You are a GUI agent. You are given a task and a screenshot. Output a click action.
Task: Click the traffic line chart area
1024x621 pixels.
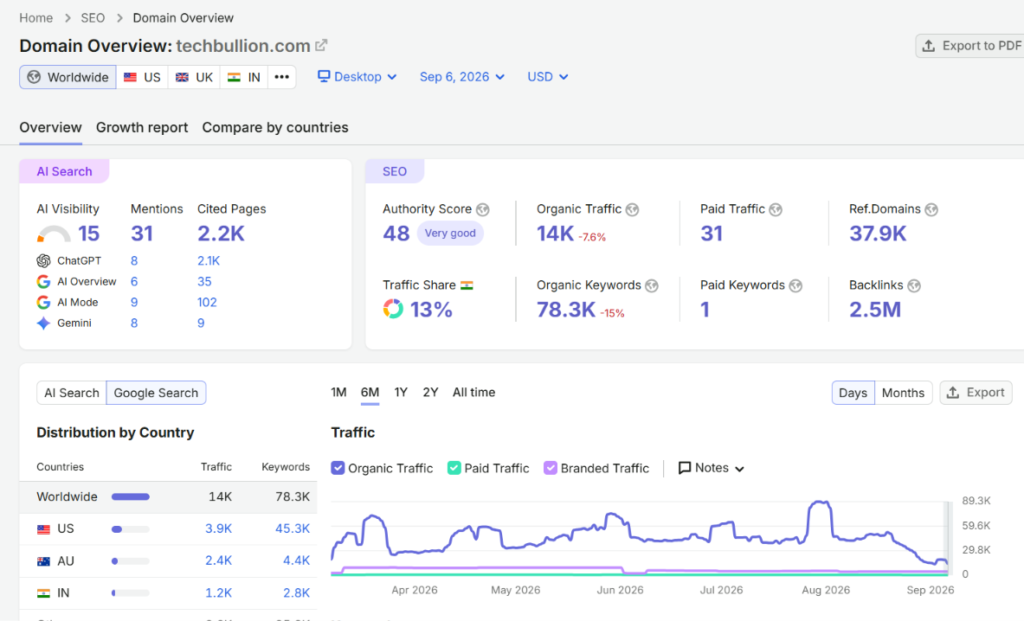coord(640,539)
